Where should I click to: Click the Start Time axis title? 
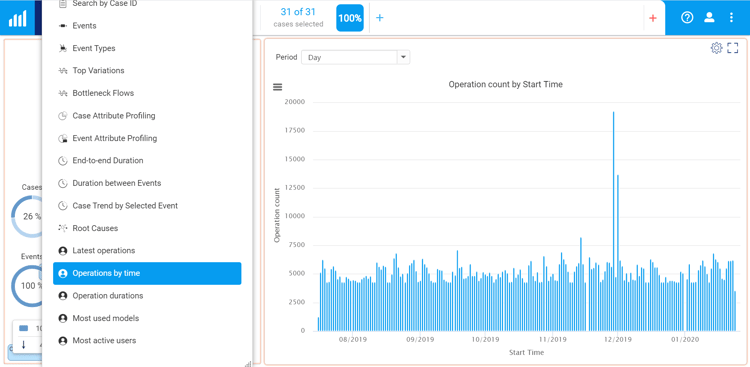[526, 353]
